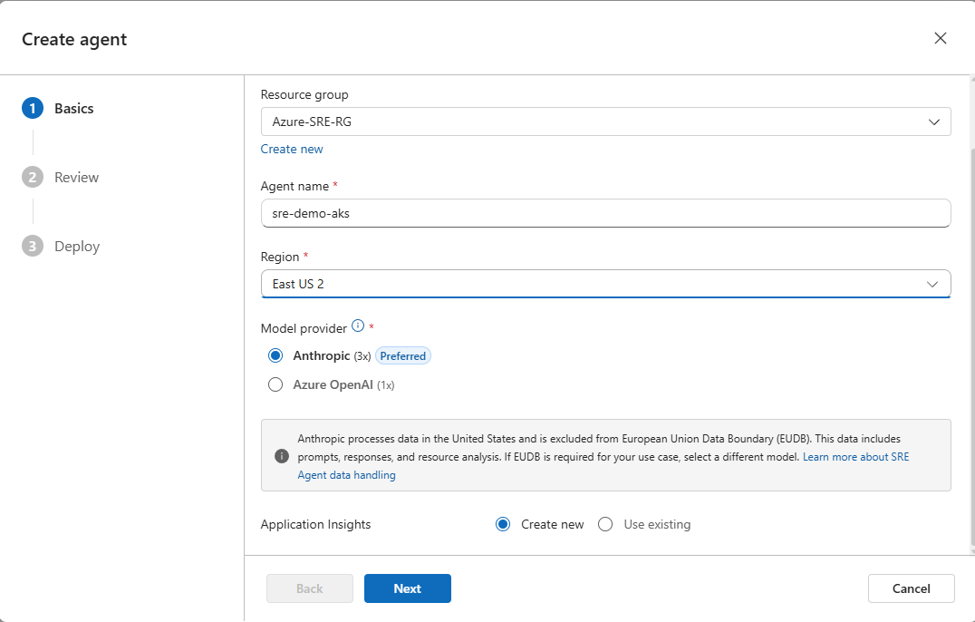Close the Create agent dialog
Screen dimensions: 975x622
(x=940, y=39)
